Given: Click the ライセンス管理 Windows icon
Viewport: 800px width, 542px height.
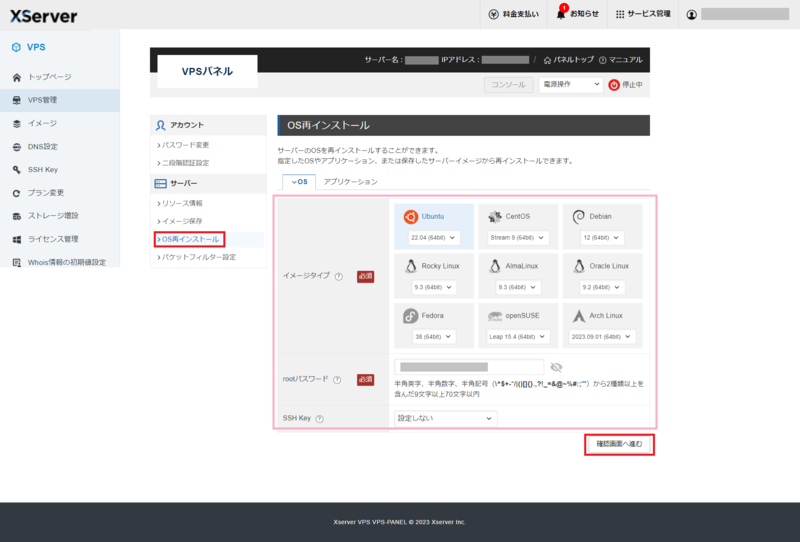Looking at the screenshot, I should pyautogui.click(x=17, y=239).
